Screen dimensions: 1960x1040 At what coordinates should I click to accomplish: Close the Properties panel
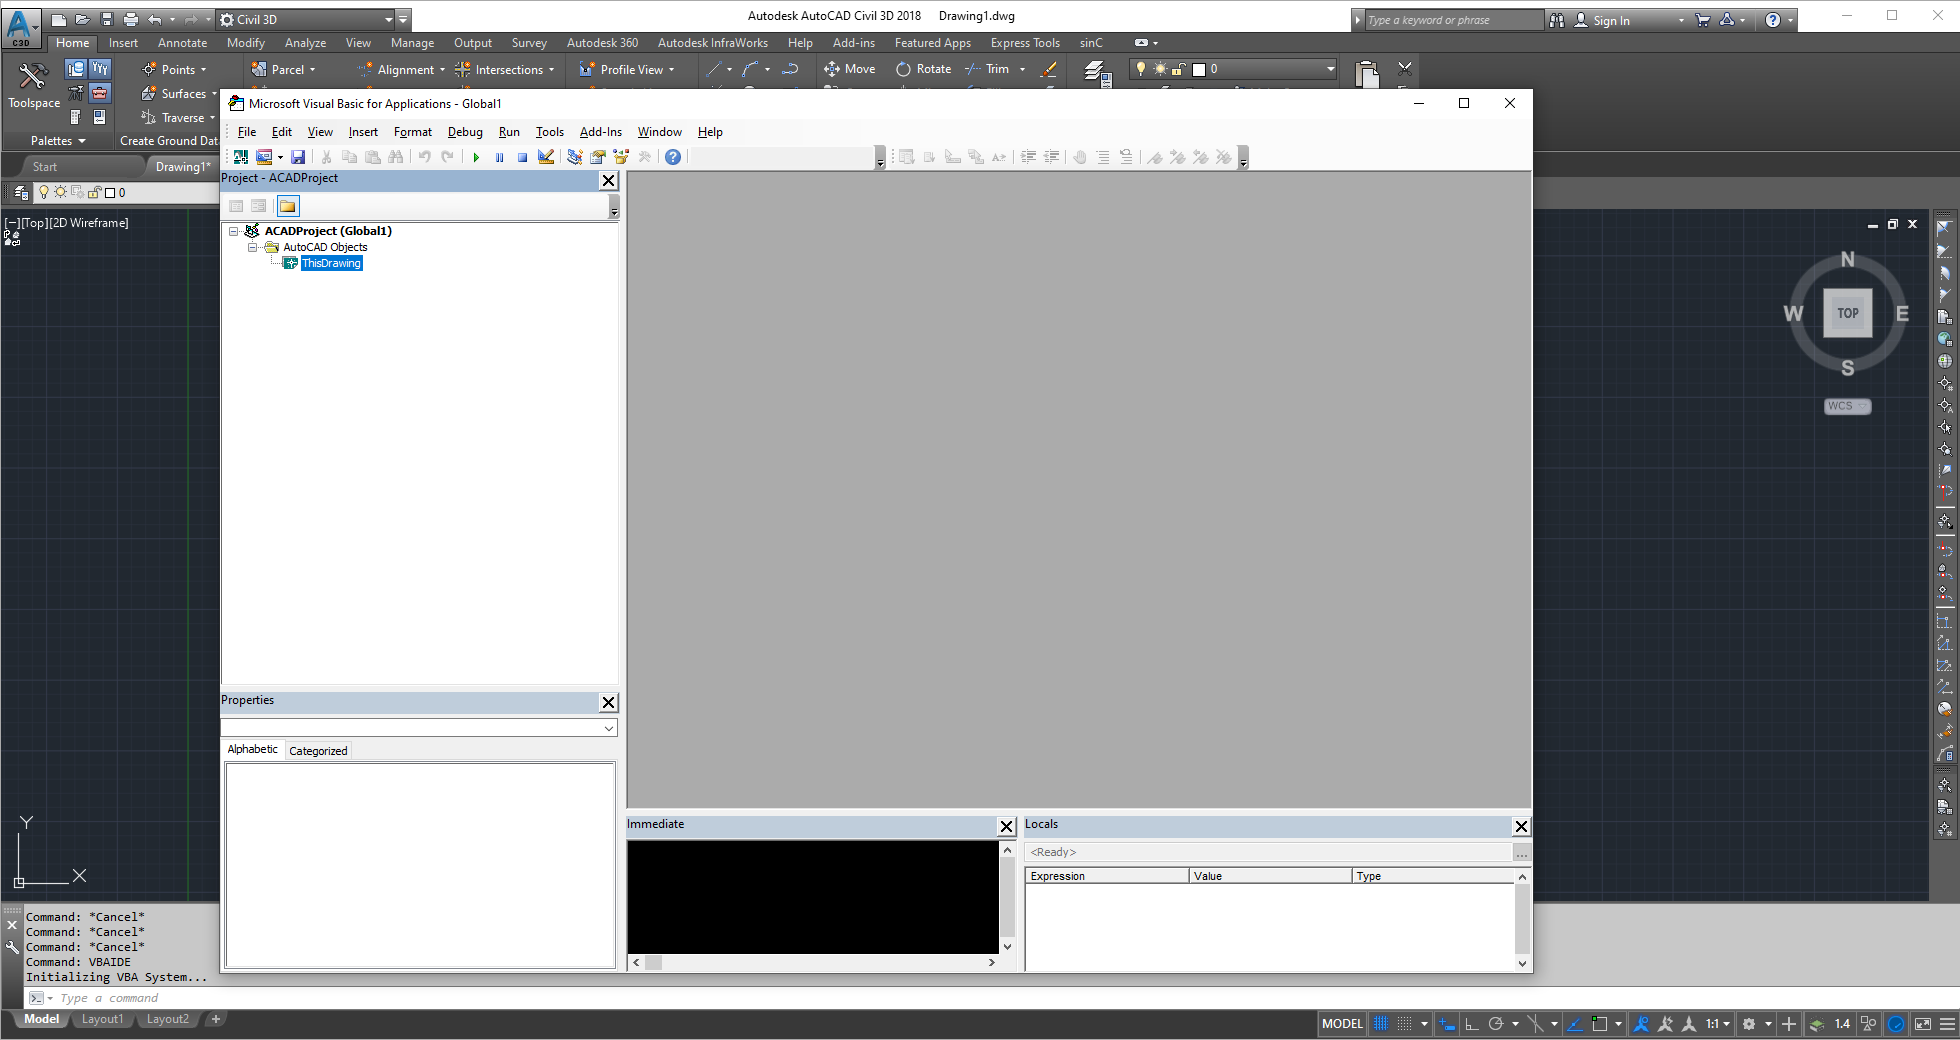tap(608, 702)
